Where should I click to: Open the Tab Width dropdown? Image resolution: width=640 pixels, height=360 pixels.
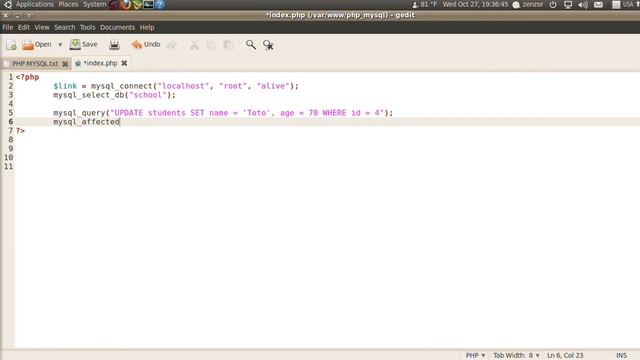click(516, 356)
